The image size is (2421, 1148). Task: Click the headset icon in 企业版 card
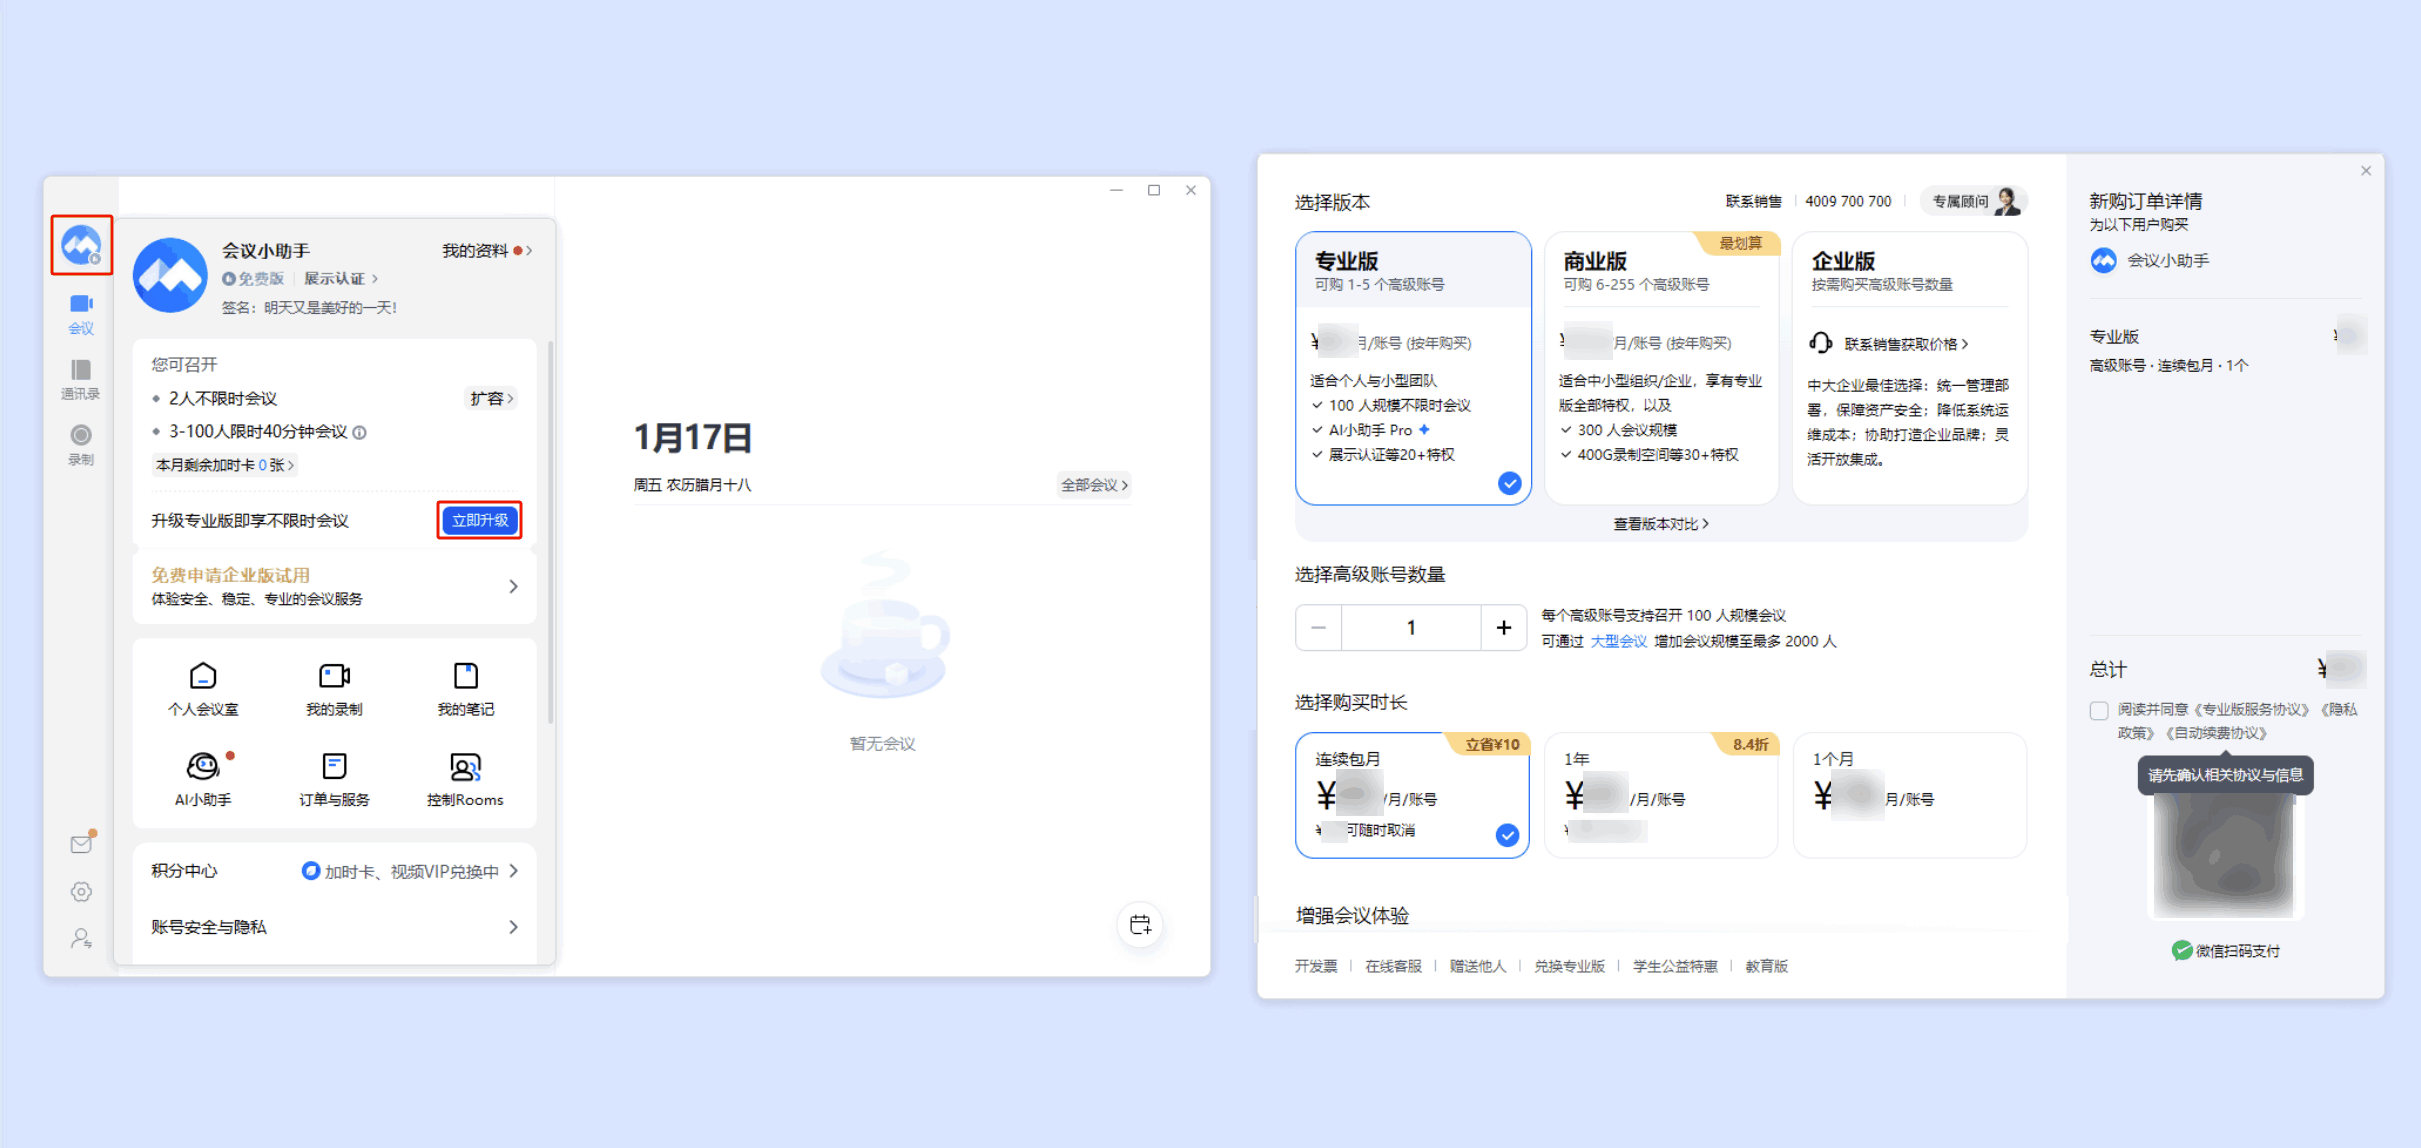click(x=1820, y=343)
